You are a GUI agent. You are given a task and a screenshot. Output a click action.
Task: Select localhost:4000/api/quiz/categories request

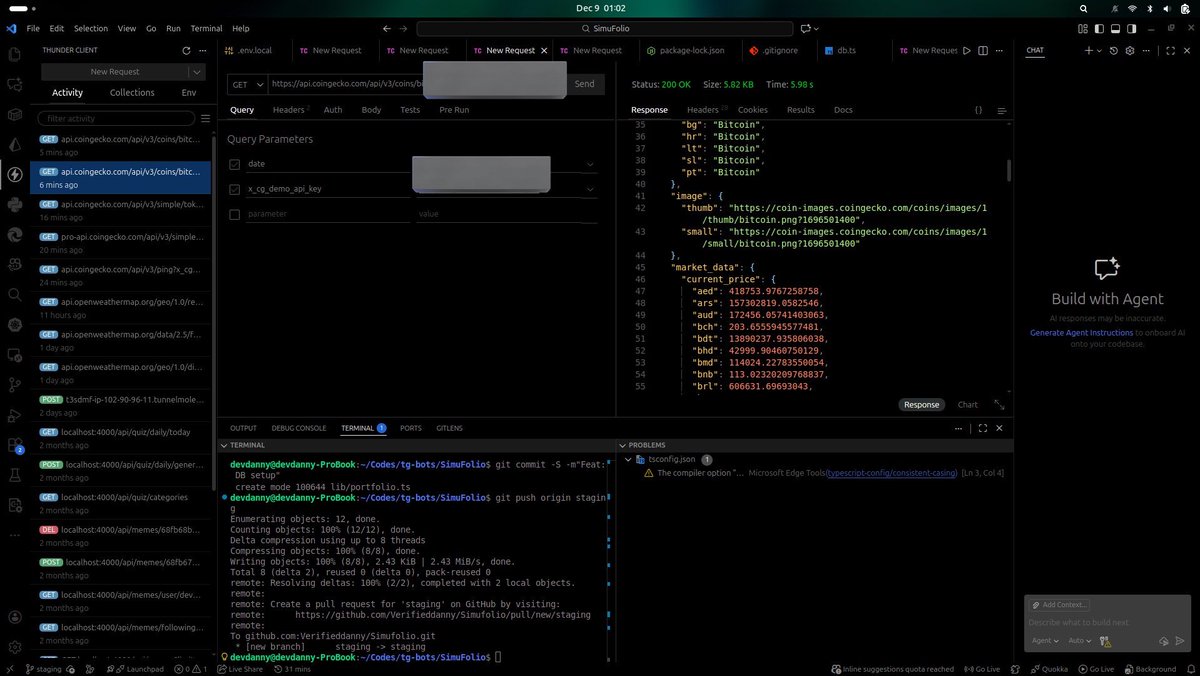(121, 503)
